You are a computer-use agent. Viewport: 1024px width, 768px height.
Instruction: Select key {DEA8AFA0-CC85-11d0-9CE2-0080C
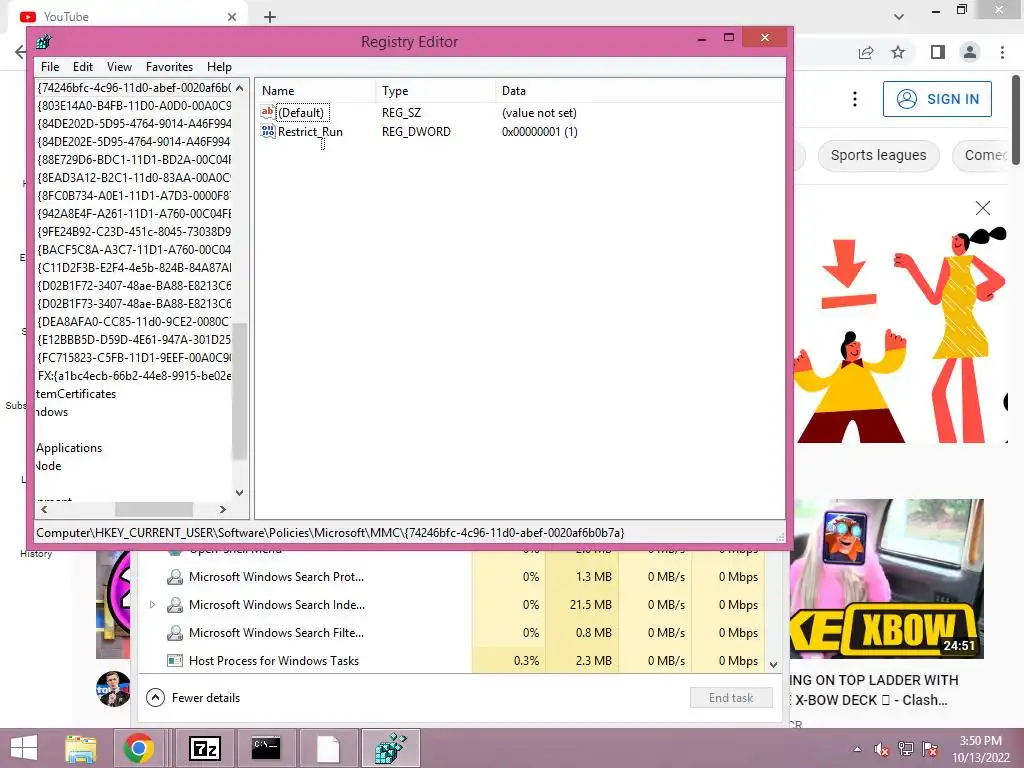click(134, 322)
